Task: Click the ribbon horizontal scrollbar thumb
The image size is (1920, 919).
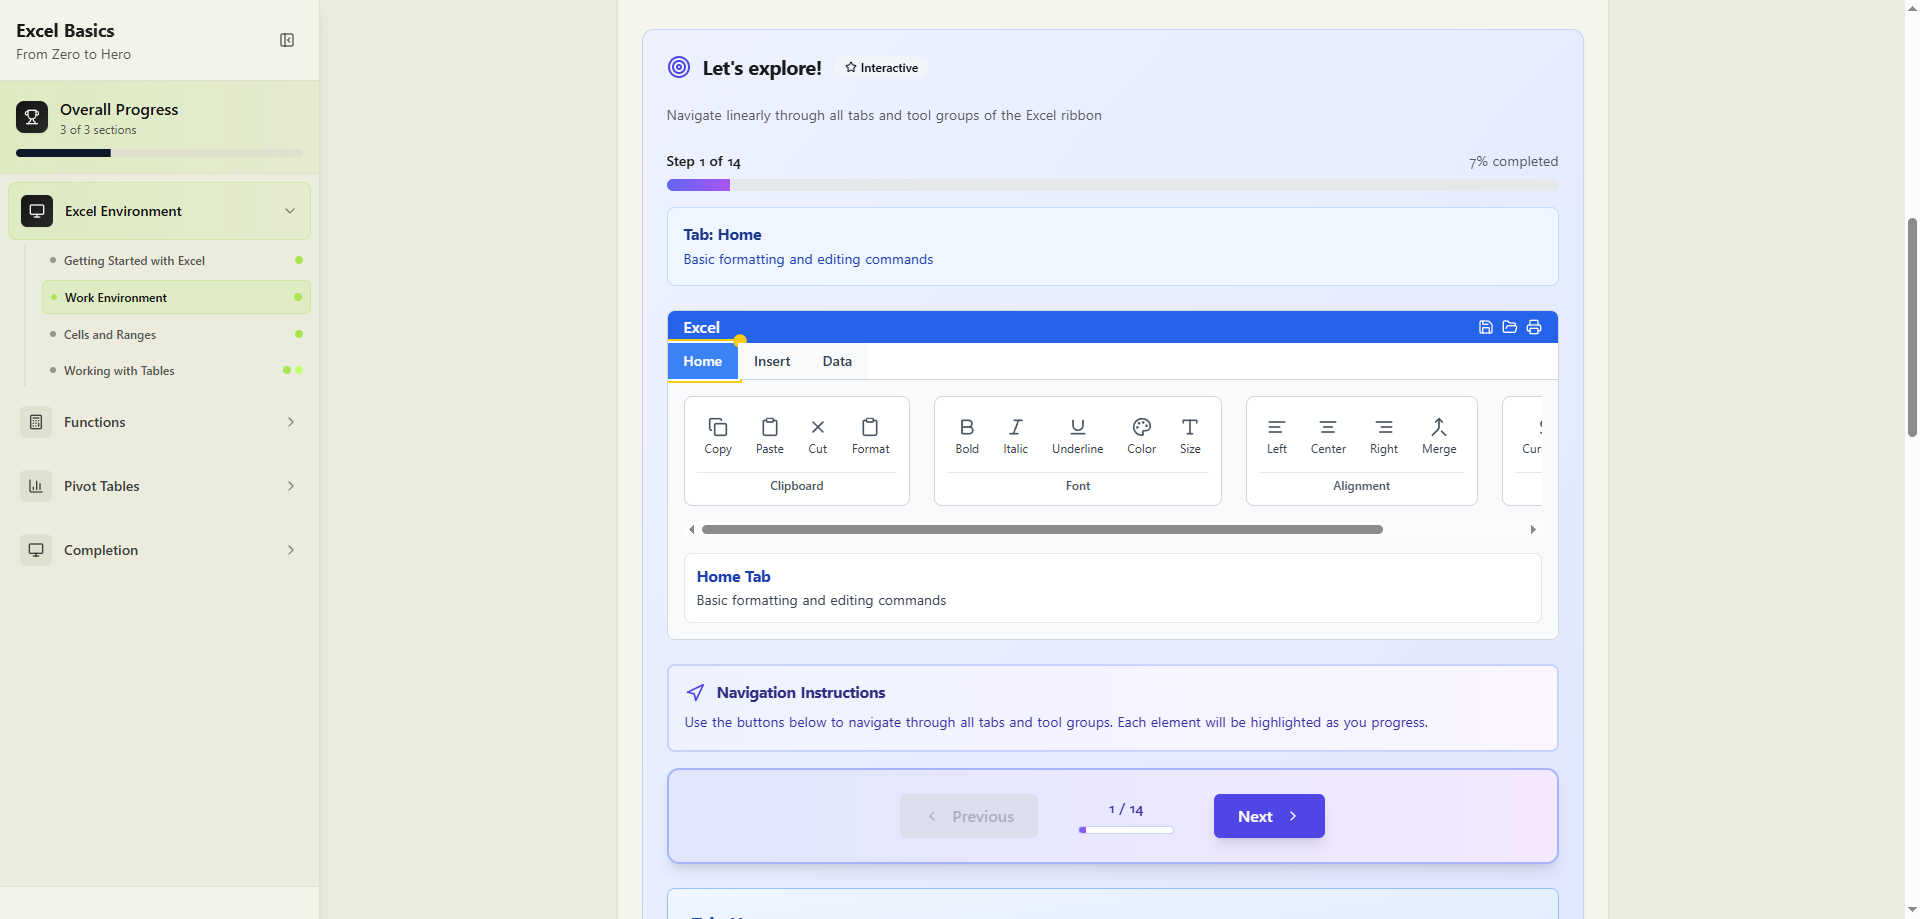Action: (x=1042, y=530)
